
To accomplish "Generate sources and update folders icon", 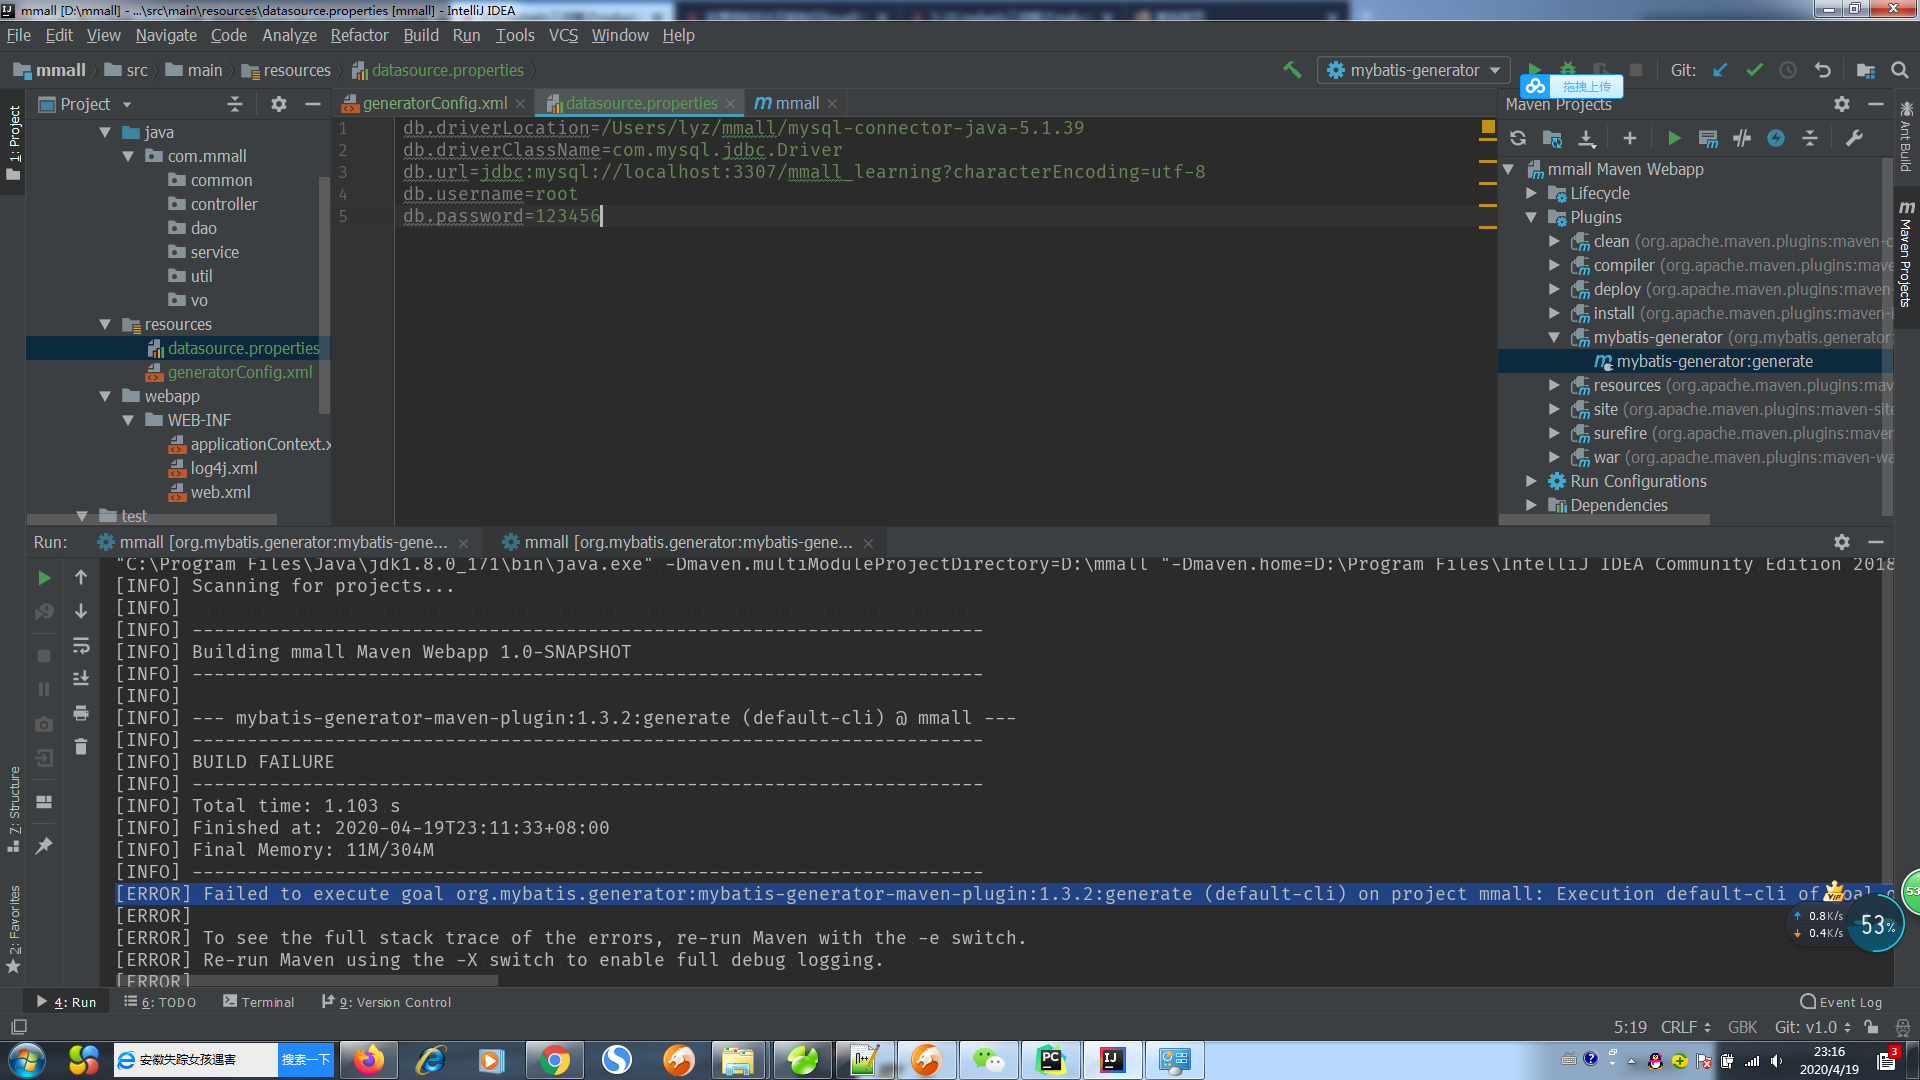I will (x=1552, y=138).
